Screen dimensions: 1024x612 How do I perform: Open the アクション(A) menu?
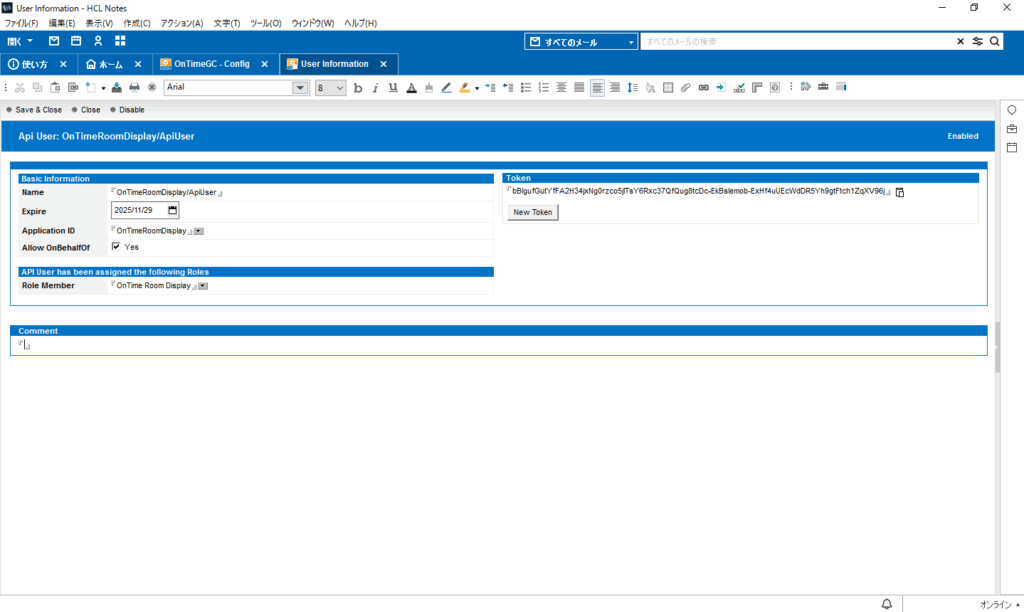tap(181, 23)
